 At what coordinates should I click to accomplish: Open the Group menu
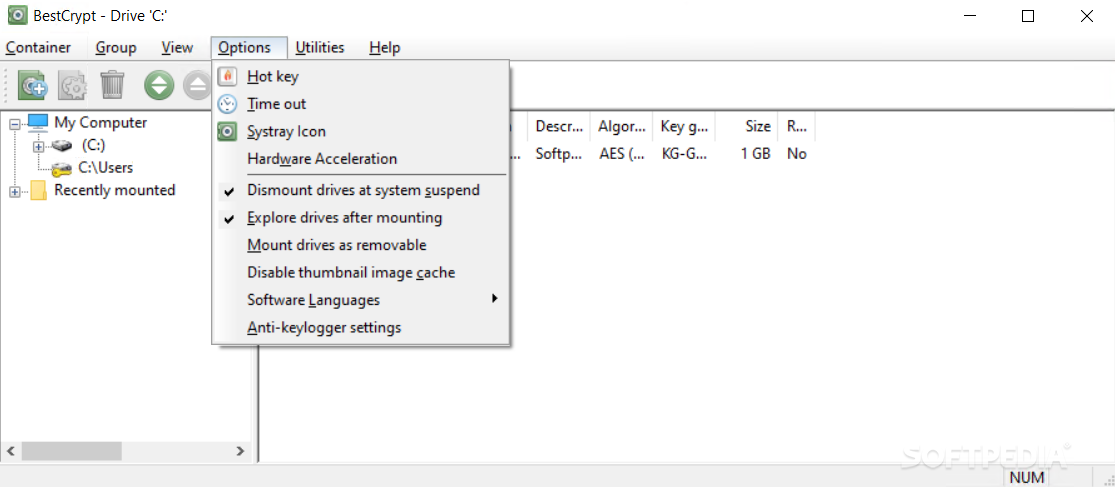pos(116,48)
